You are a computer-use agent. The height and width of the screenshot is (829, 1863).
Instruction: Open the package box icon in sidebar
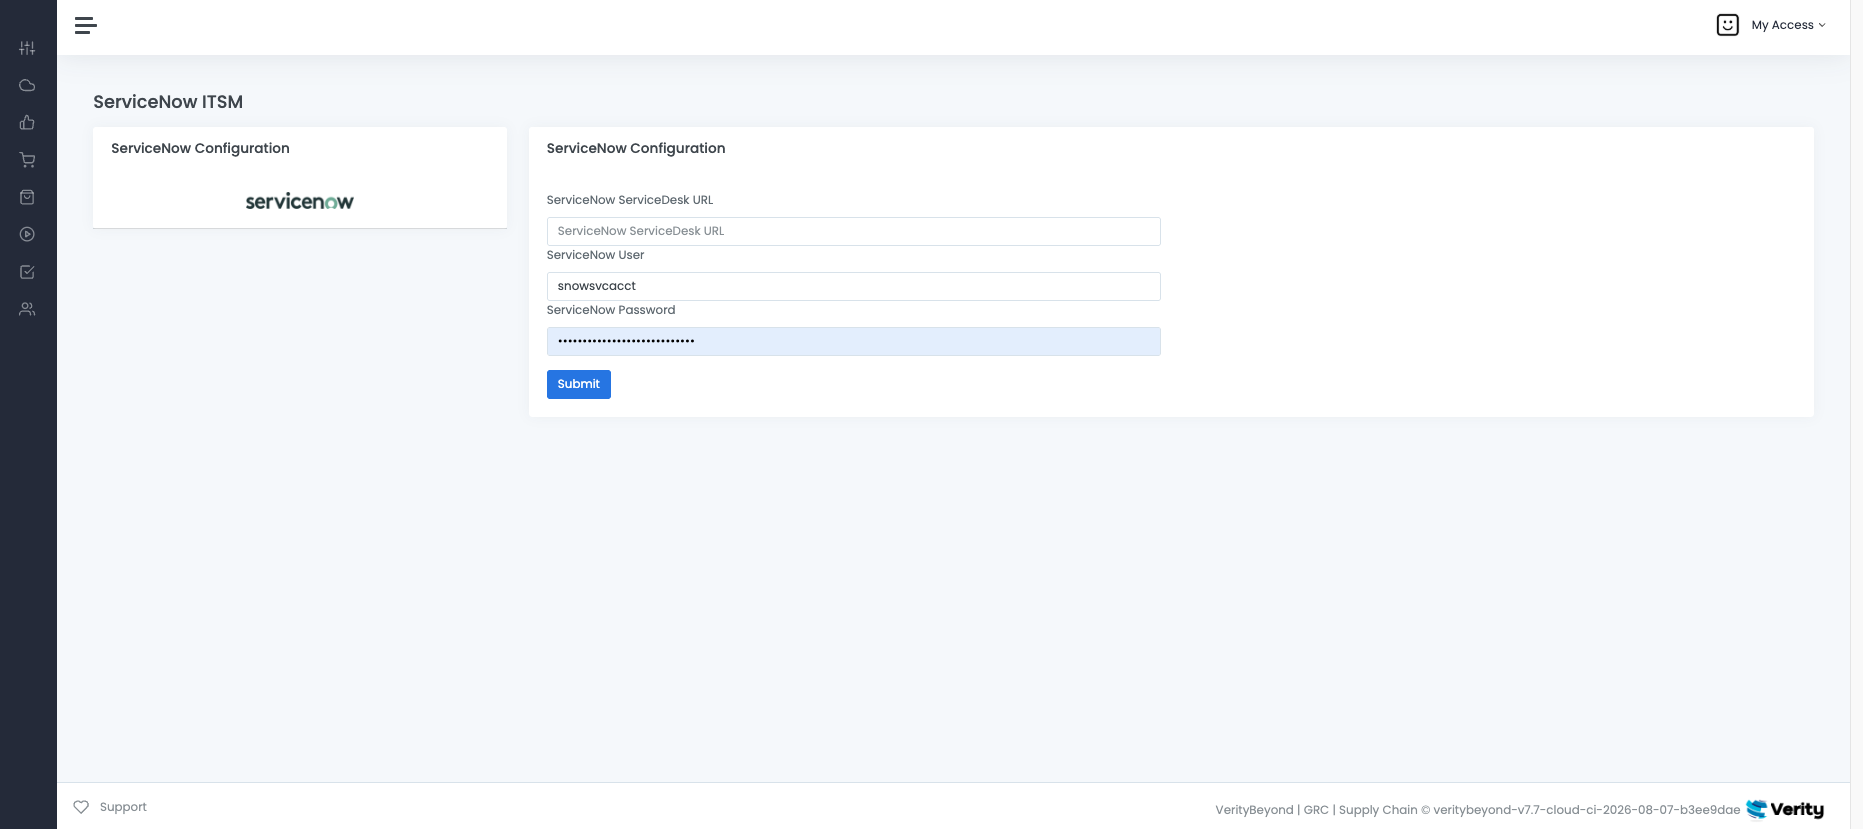(27, 197)
